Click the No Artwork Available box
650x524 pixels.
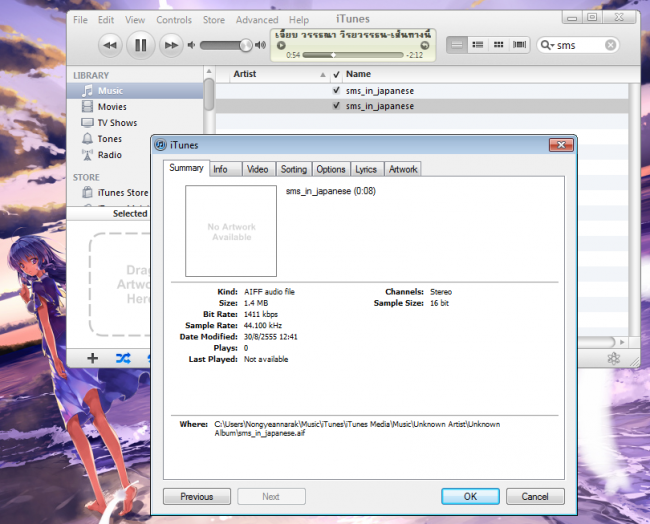[x=231, y=231]
